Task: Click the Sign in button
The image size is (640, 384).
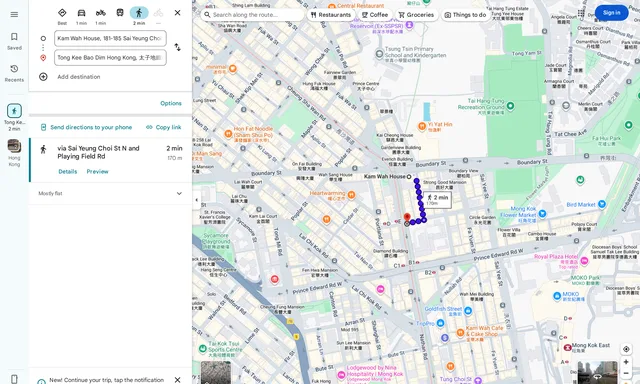Action: [611, 13]
